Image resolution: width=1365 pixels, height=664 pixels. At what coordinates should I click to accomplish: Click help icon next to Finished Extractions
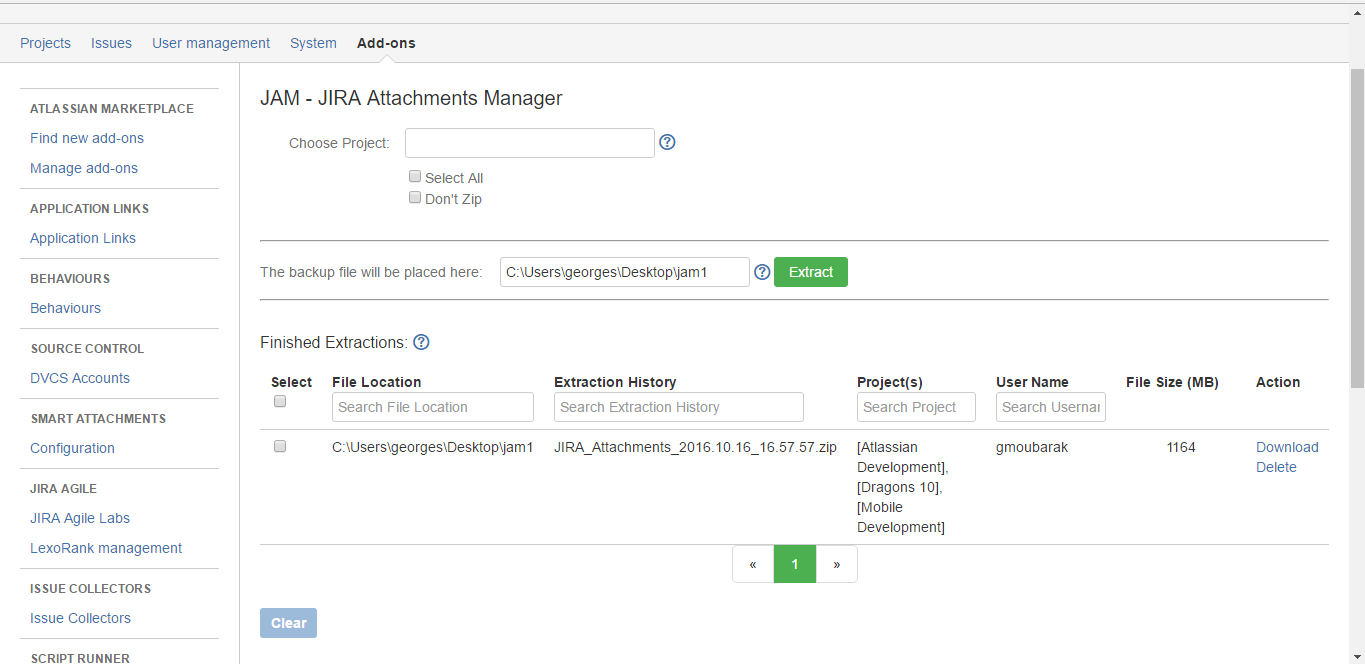coord(421,342)
